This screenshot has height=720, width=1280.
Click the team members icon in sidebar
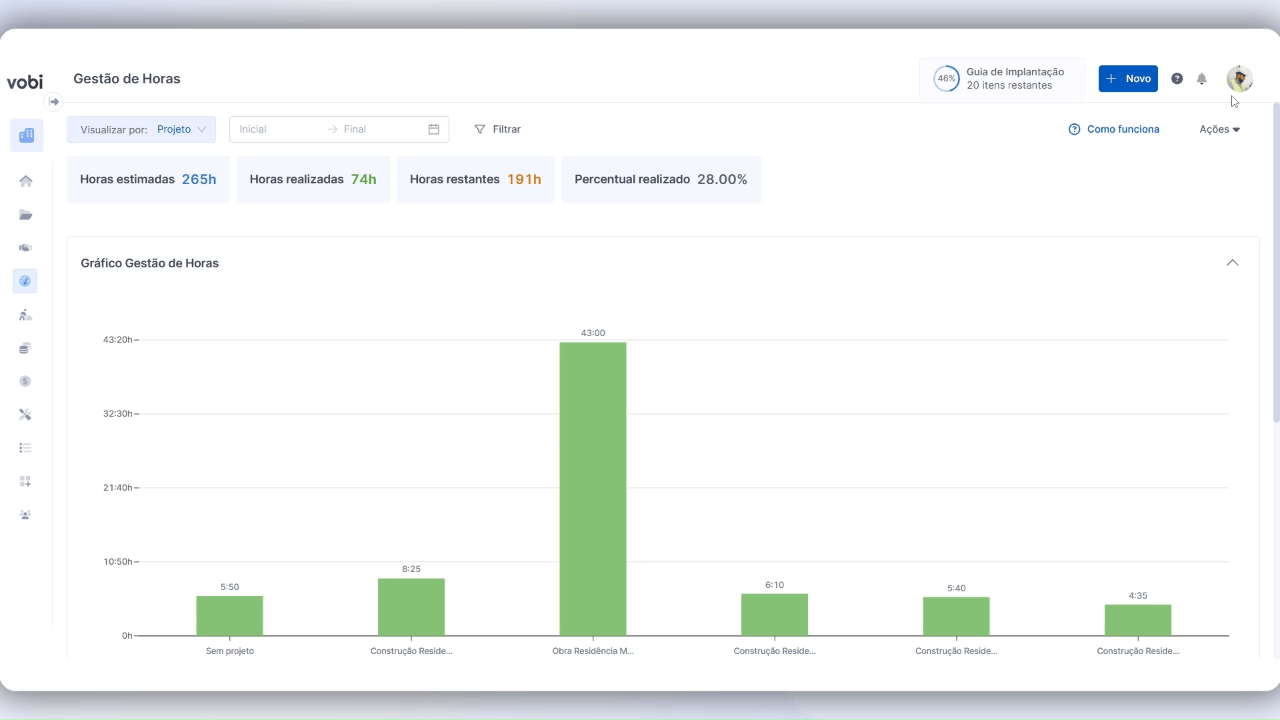(26, 515)
